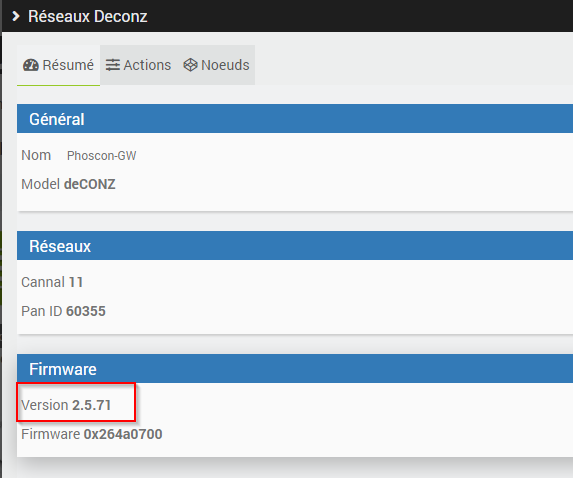Click the Réseaux panel header
The image size is (573, 478).
[x=295, y=246]
